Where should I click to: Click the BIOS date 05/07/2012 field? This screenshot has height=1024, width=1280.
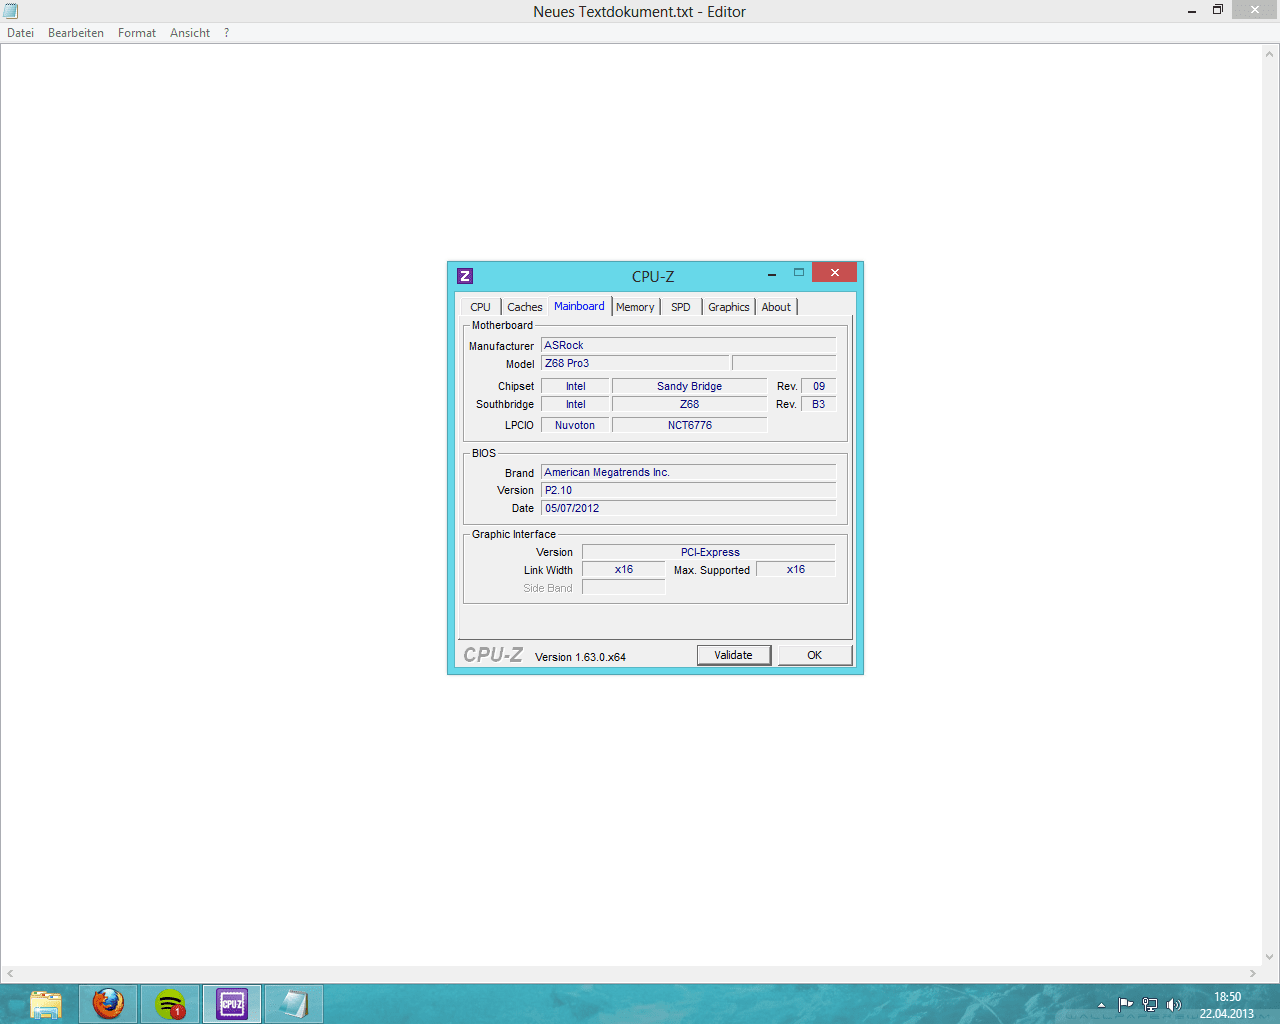click(688, 508)
